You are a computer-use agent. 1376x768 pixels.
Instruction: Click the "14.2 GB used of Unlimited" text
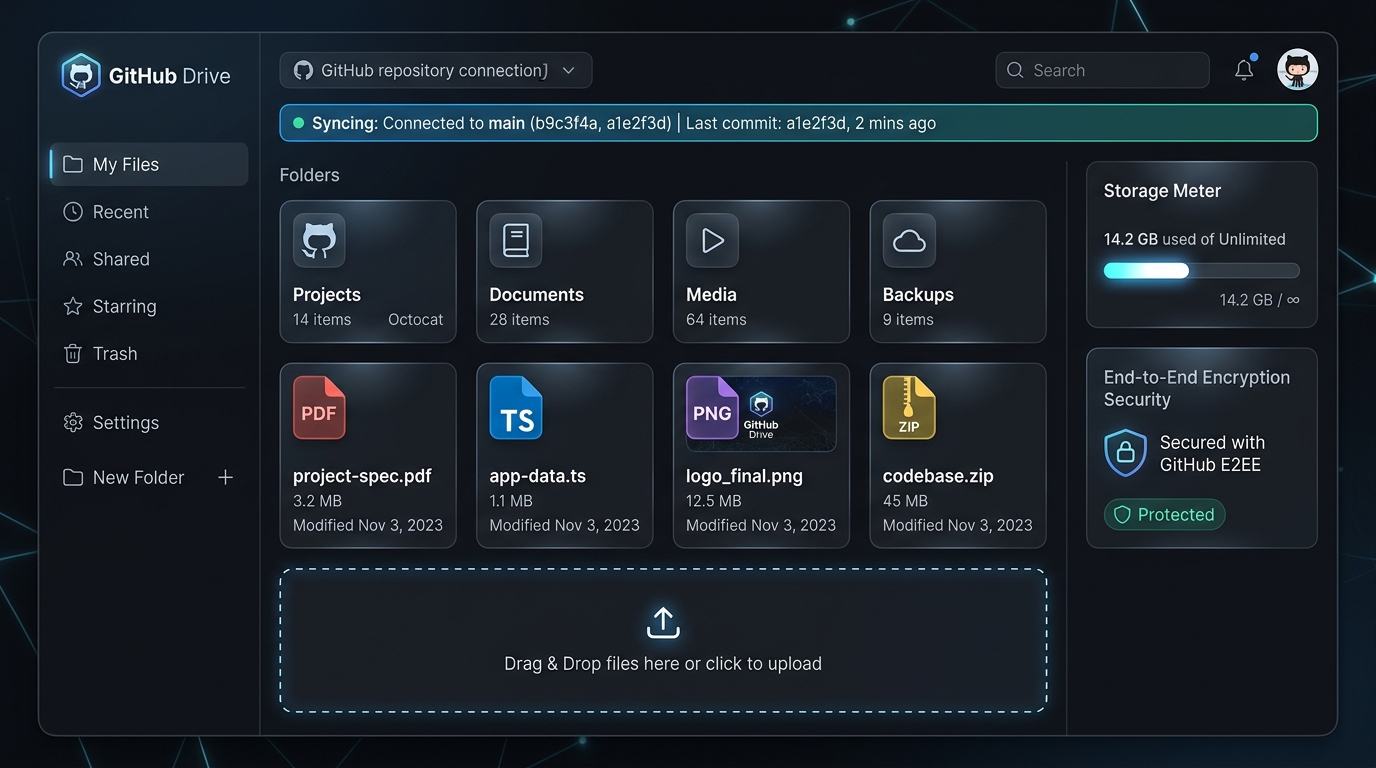tap(1195, 239)
